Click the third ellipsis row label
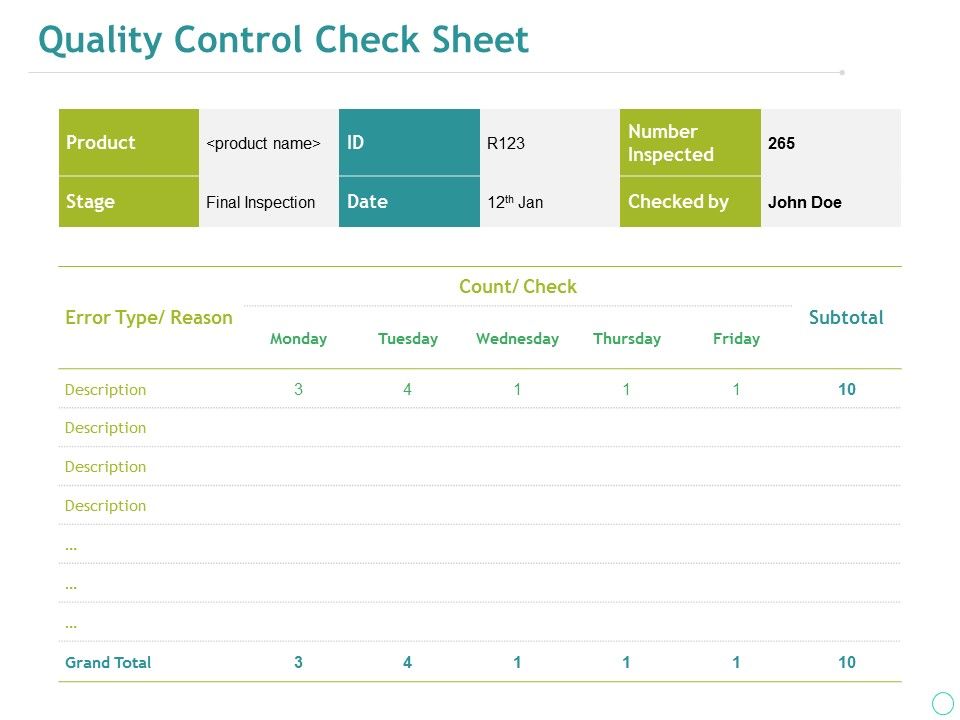The width and height of the screenshot is (960, 720). point(71,626)
